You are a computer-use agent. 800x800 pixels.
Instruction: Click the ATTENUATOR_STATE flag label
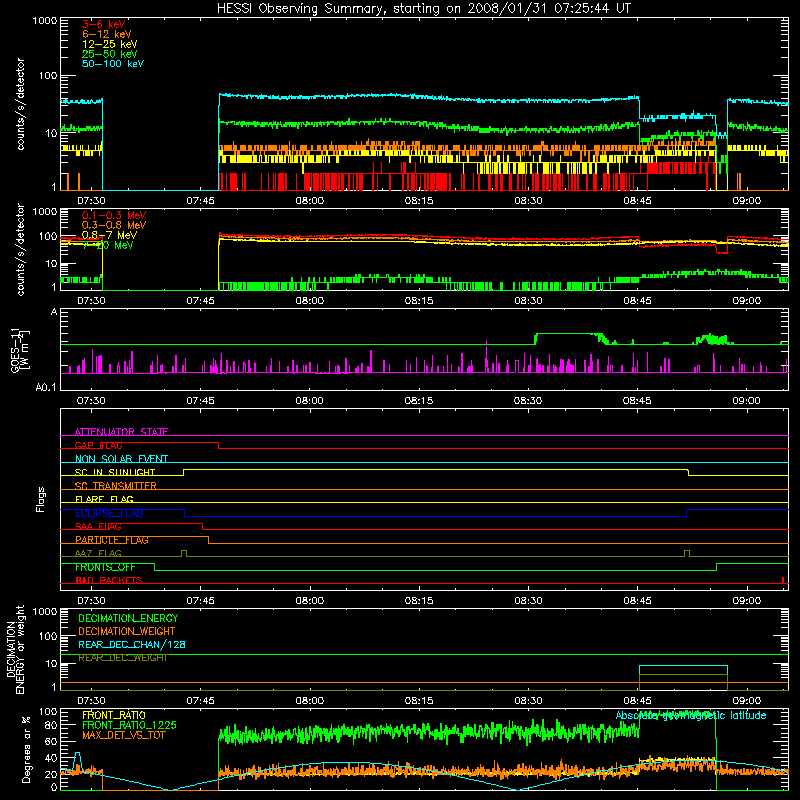121,432
